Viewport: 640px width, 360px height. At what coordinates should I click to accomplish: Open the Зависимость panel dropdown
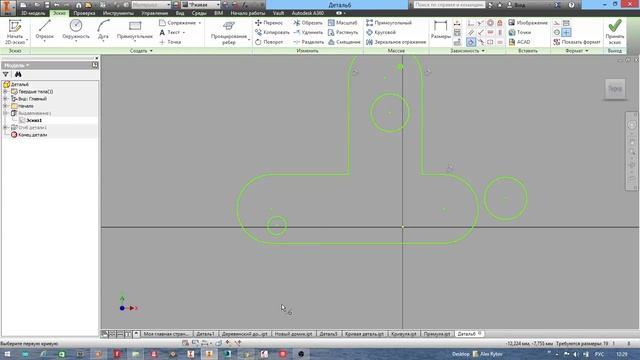point(467,51)
